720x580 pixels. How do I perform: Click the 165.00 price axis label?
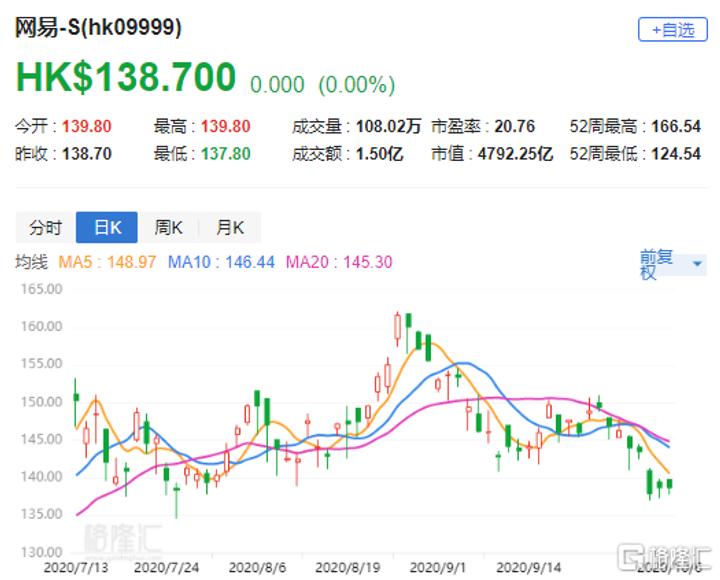(41, 289)
